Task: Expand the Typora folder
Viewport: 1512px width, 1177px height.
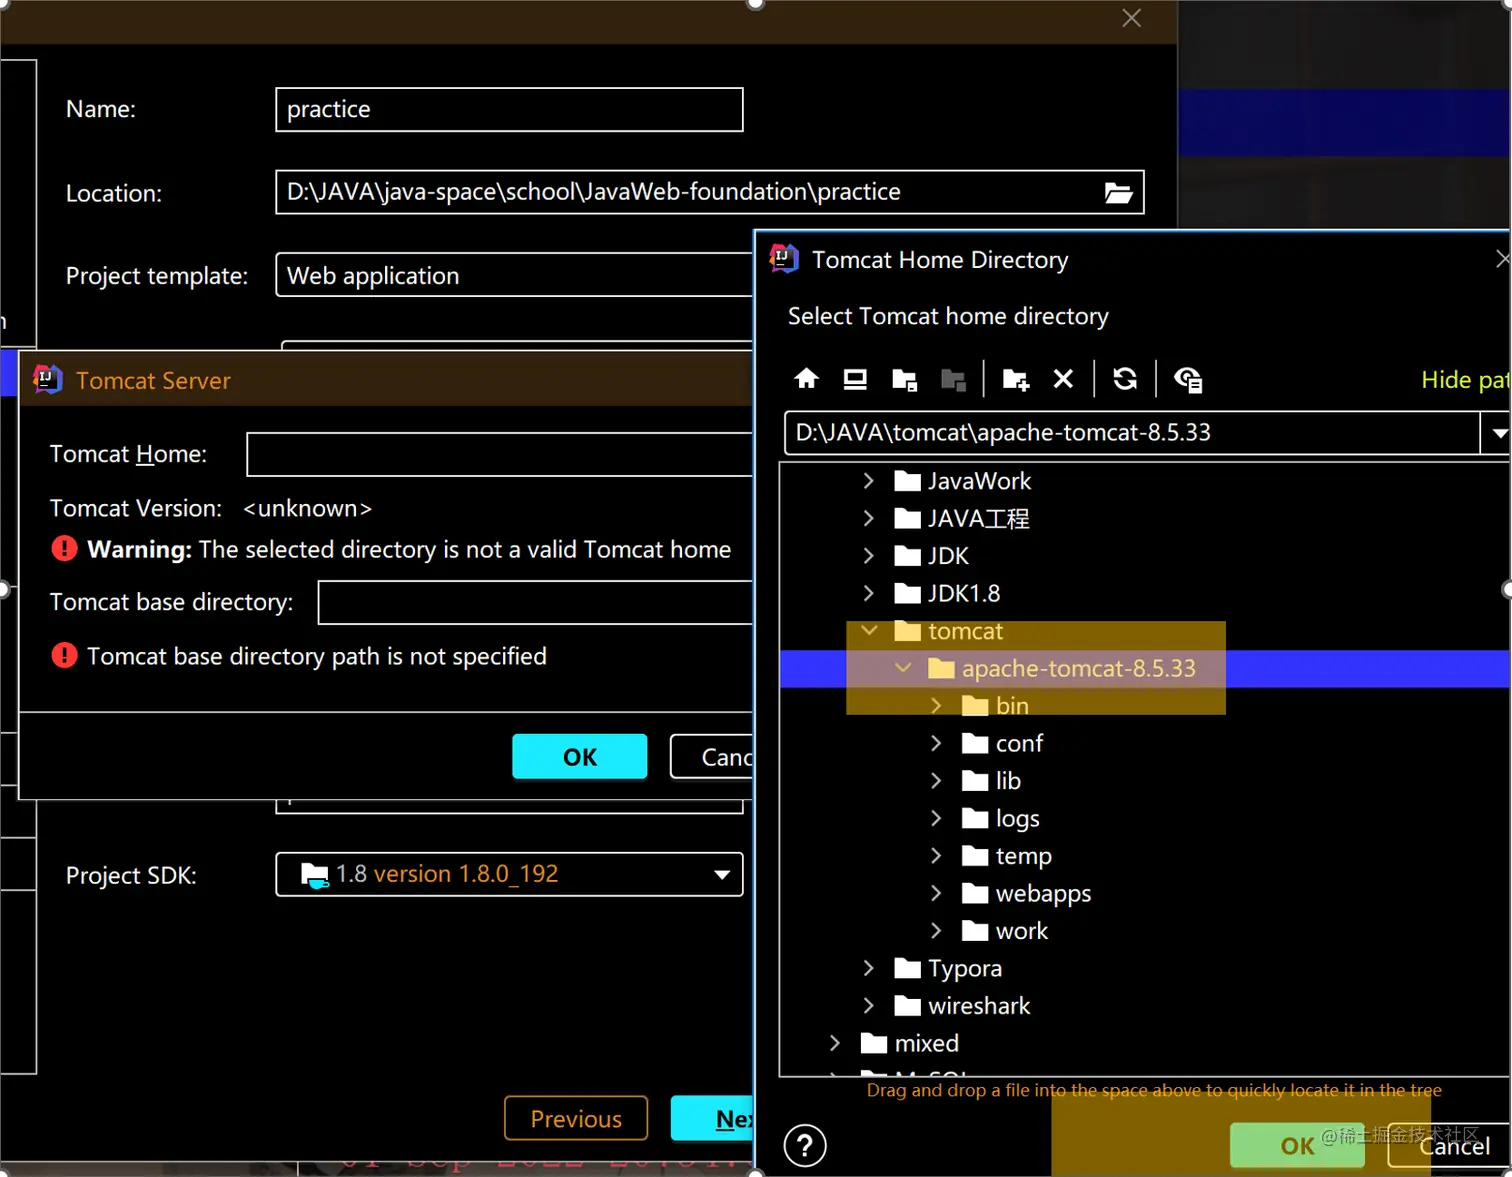Action: pos(868,968)
